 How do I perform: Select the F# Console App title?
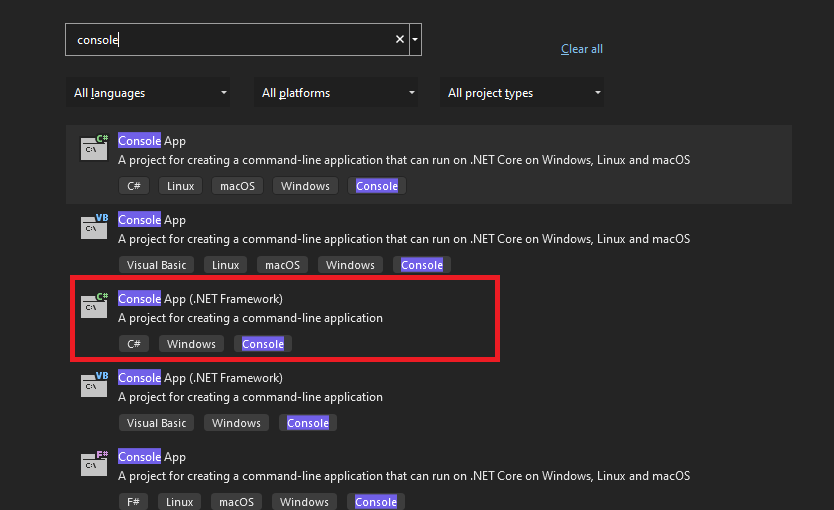[152, 457]
